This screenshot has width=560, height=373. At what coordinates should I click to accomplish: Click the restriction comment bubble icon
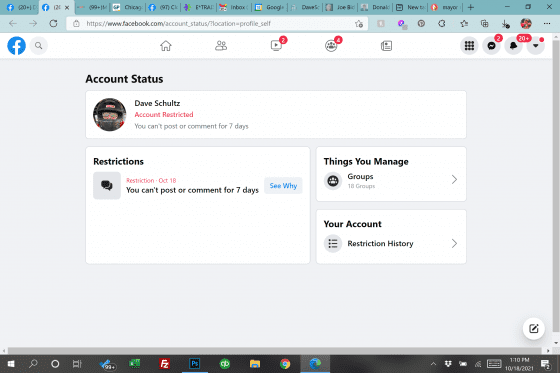(x=107, y=185)
